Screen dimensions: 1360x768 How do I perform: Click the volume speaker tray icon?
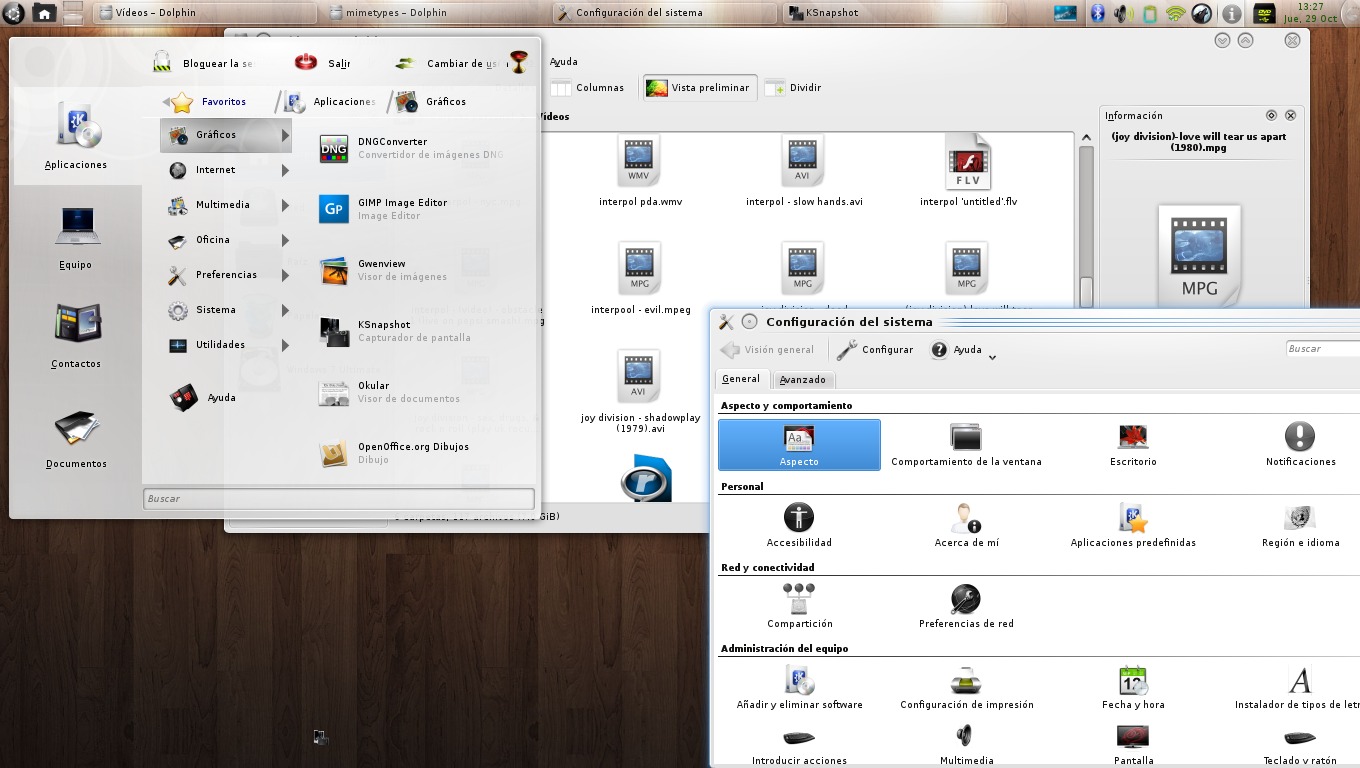coord(1122,13)
